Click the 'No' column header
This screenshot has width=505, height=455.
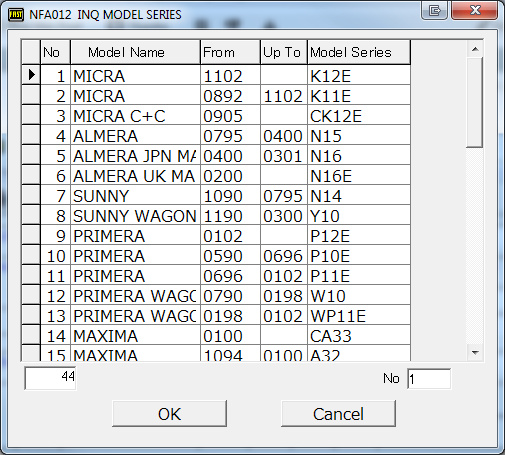pos(55,52)
